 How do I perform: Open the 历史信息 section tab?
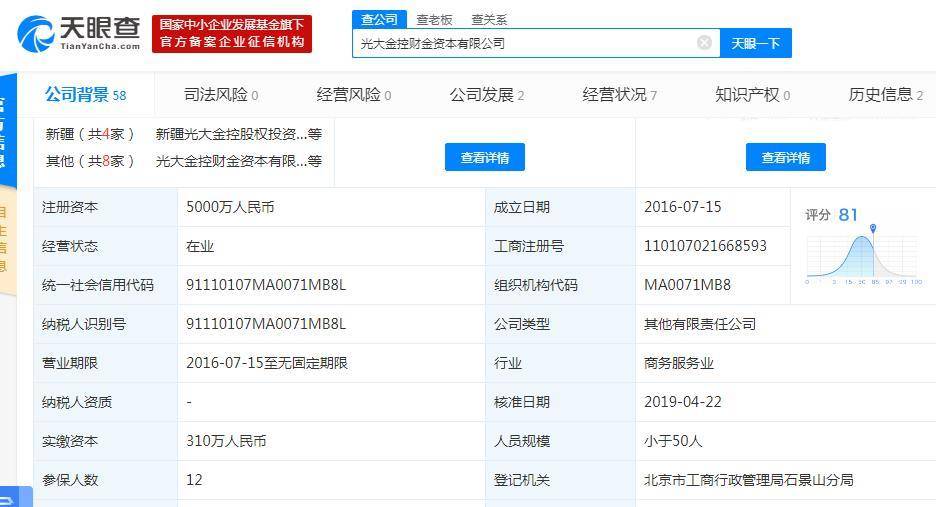886,94
